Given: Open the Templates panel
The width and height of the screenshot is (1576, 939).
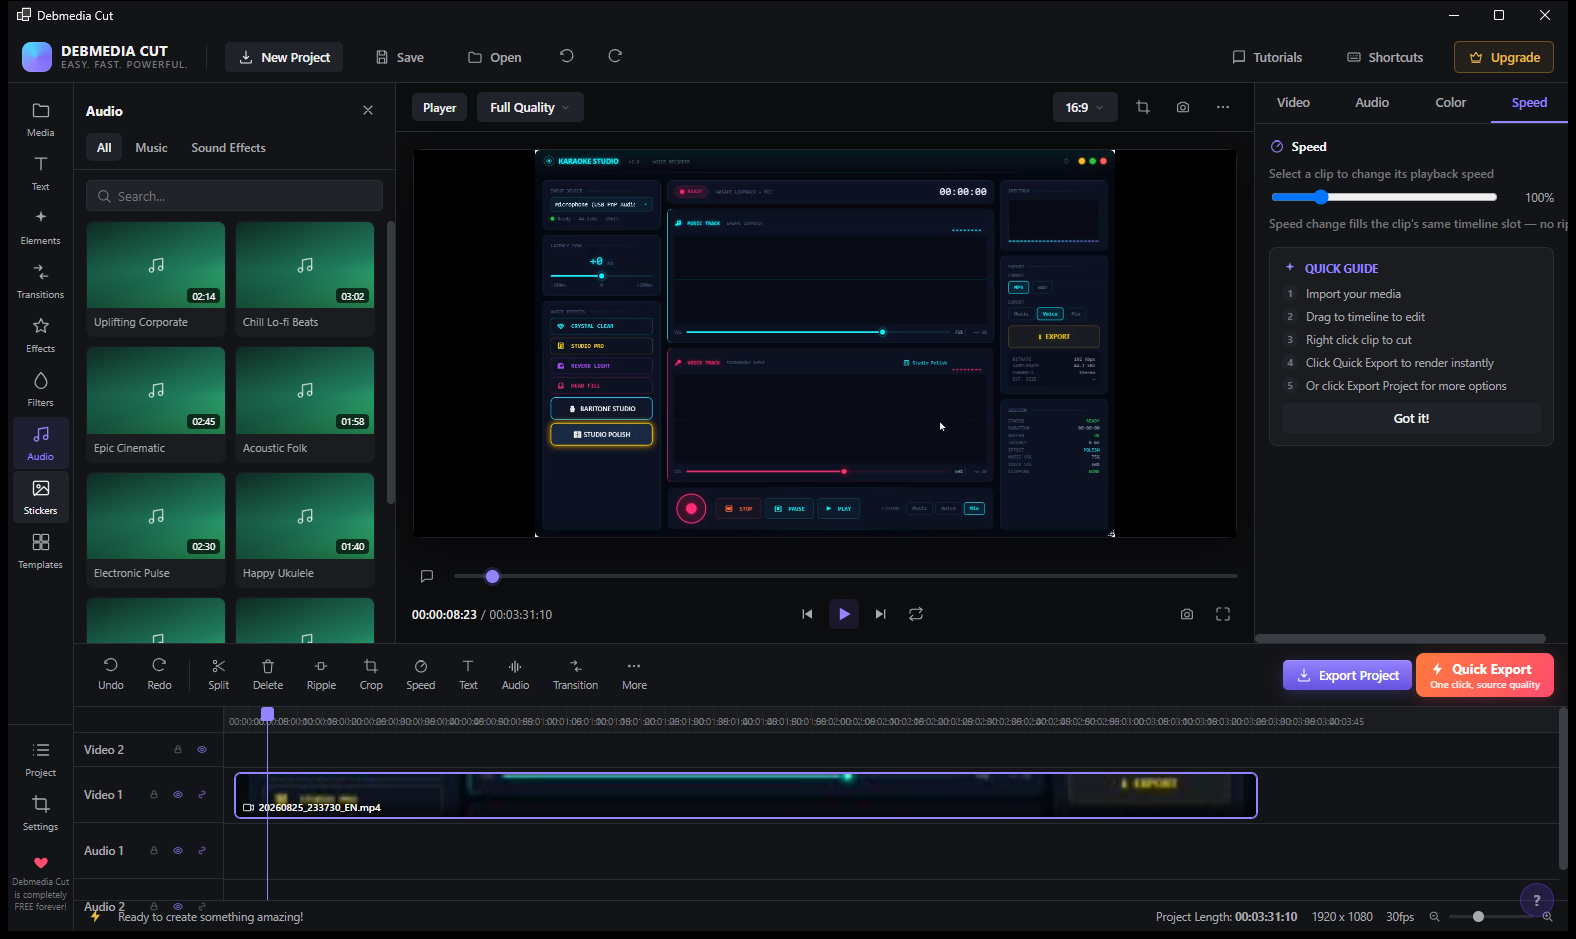Looking at the screenshot, I should pyautogui.click(x=40, y=551).
